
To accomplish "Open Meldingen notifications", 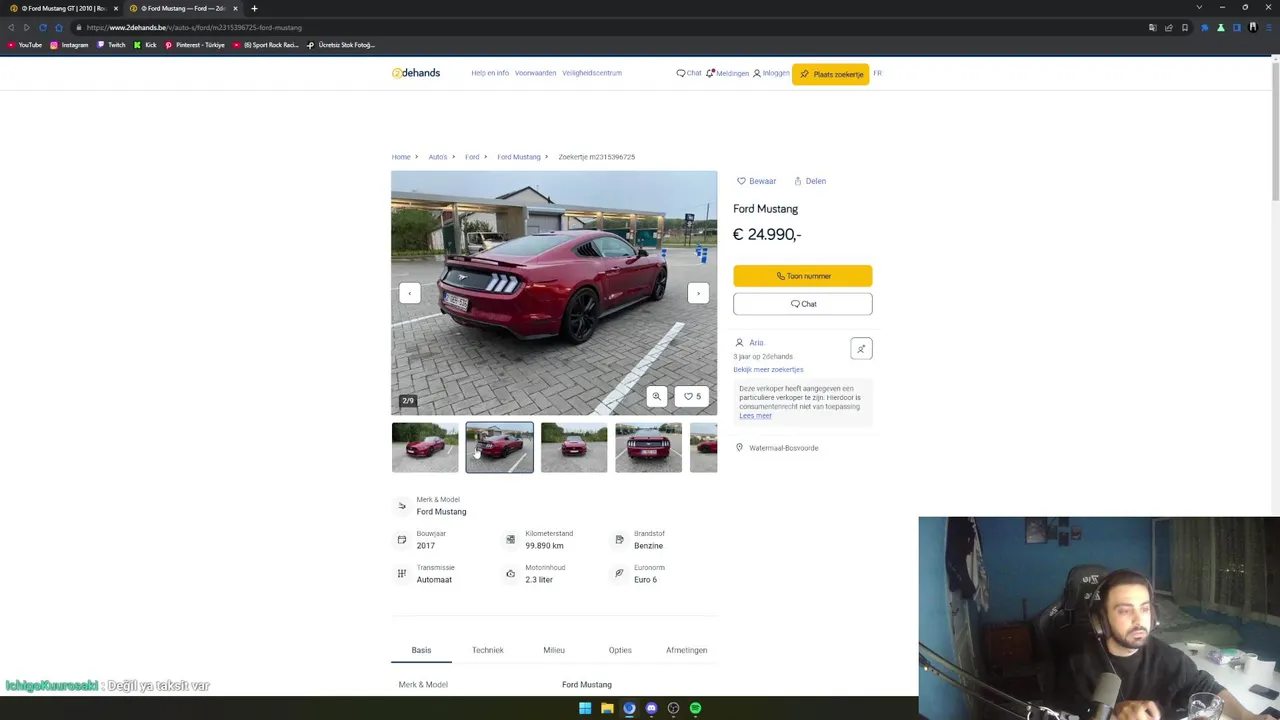I will [727, 73].
